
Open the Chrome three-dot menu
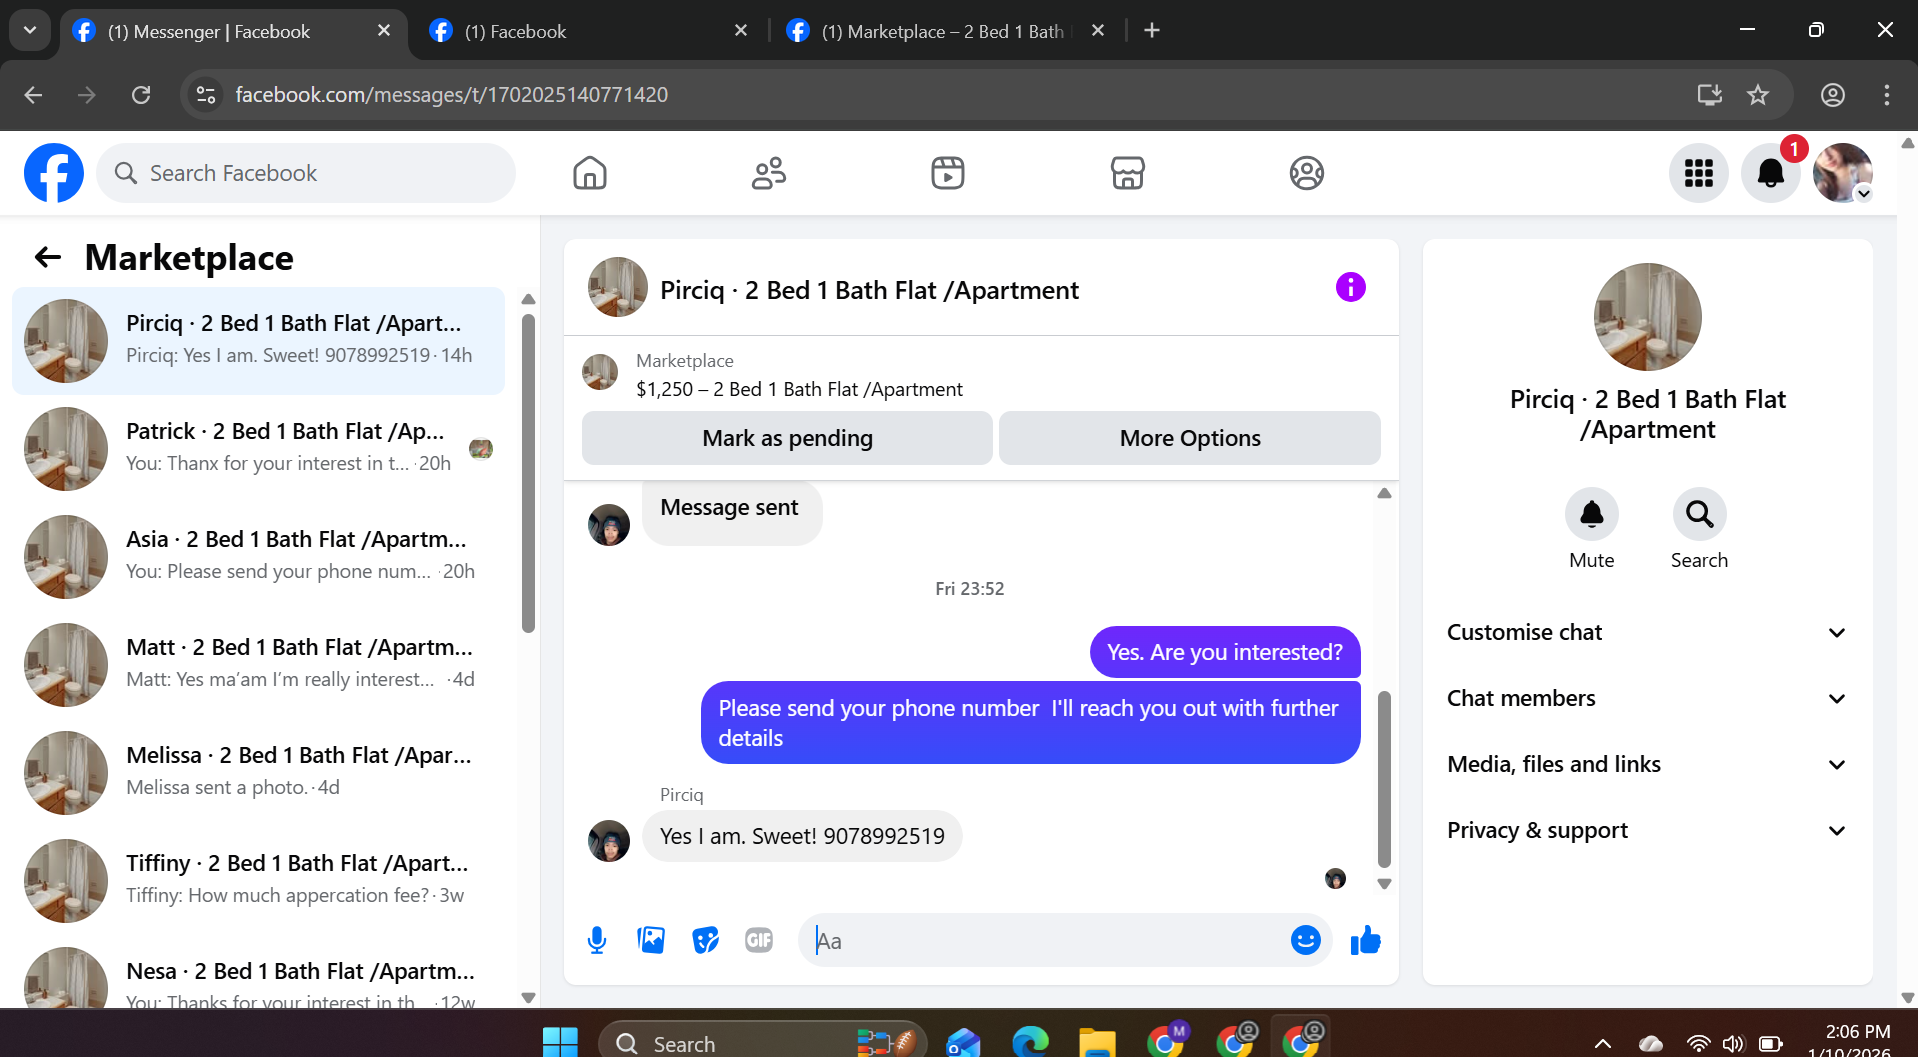click(1886, 95)
